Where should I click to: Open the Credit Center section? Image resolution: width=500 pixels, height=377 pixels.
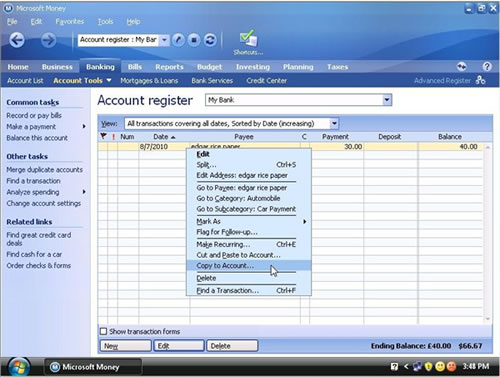[266, 81]
